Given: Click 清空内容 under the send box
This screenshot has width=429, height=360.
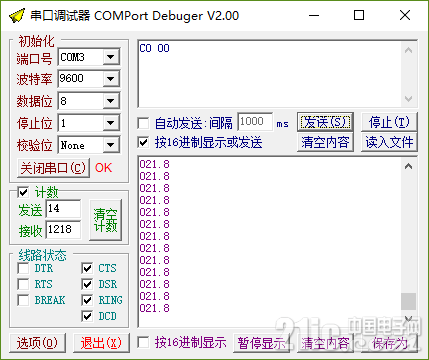Looking at the screenshot, I should (x=325, y=142).
